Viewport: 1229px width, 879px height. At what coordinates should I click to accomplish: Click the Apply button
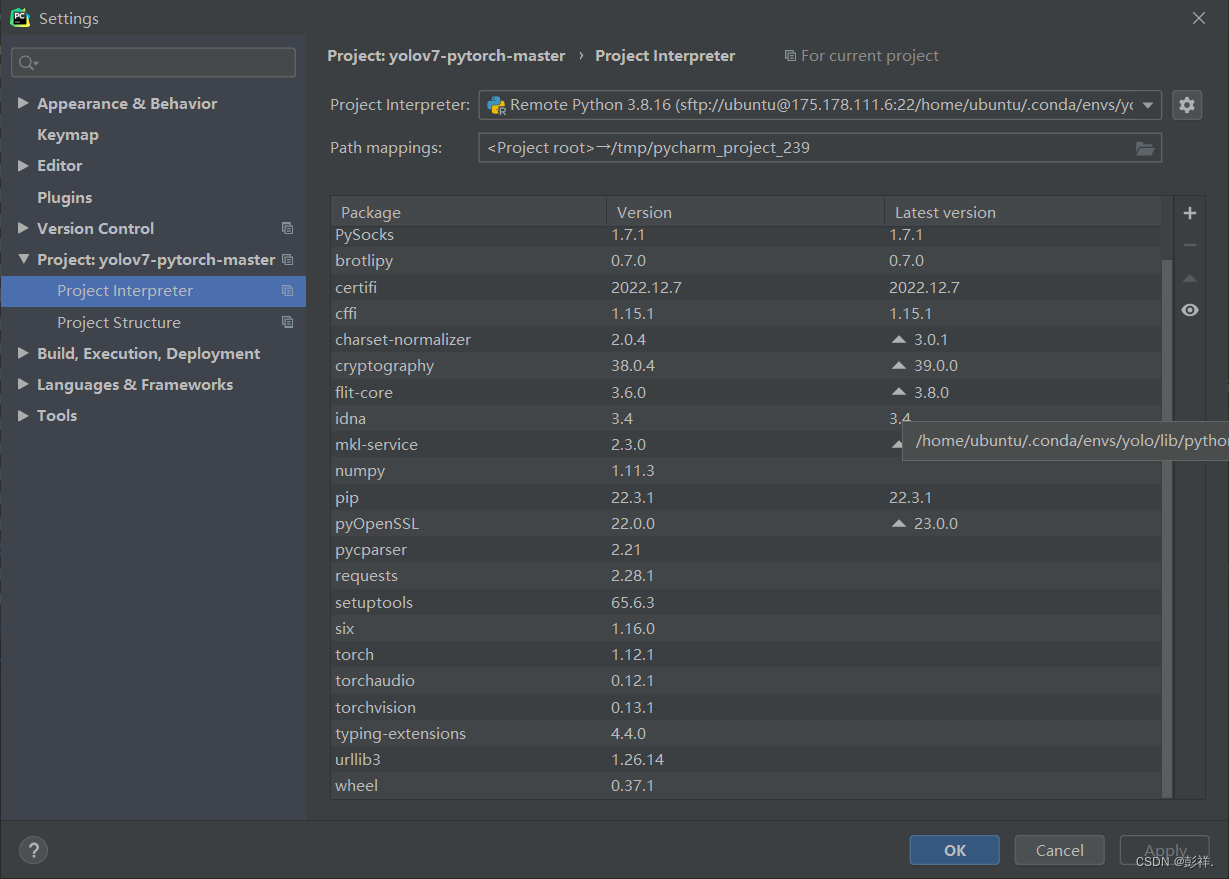pyautogui.click(x=1164, y=850)
